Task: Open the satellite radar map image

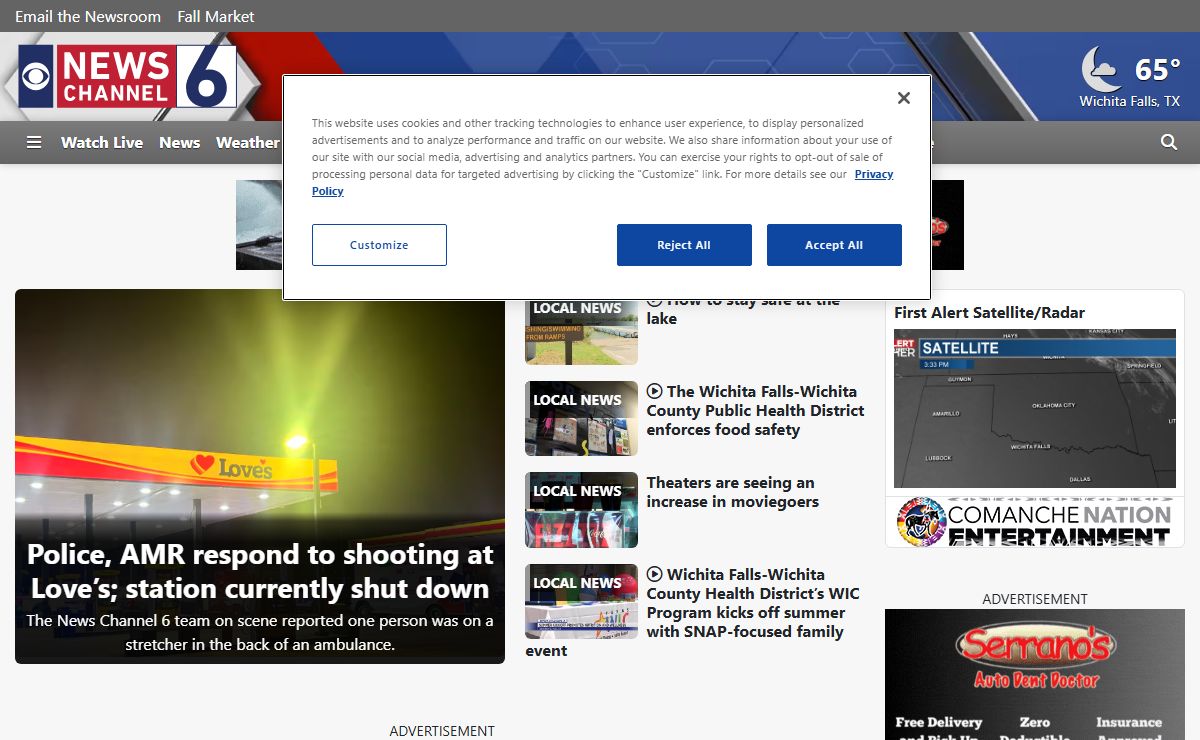Action: [1034, 408]
